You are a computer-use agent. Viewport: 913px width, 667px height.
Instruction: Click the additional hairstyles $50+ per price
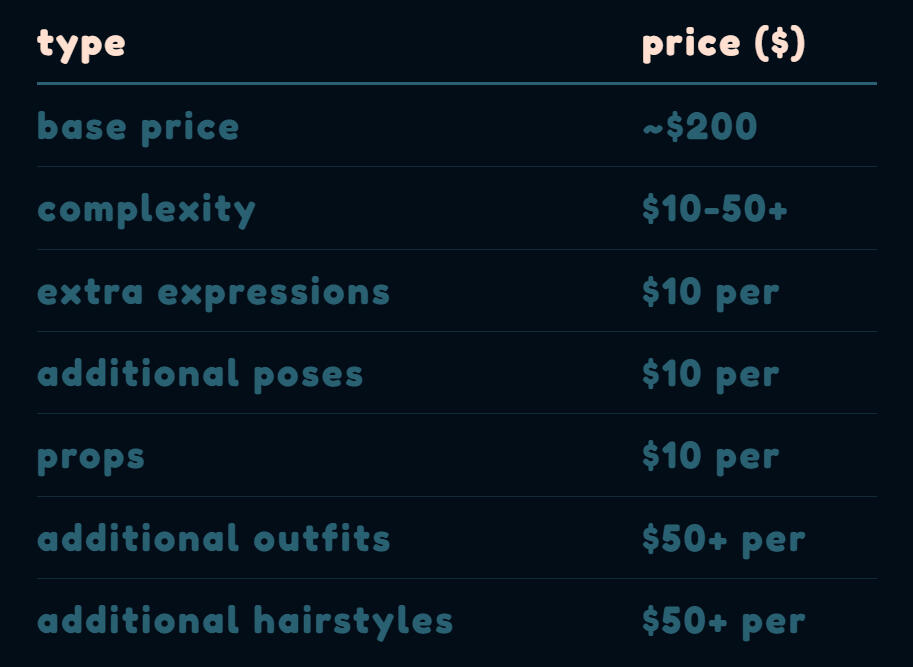(723, 621)
